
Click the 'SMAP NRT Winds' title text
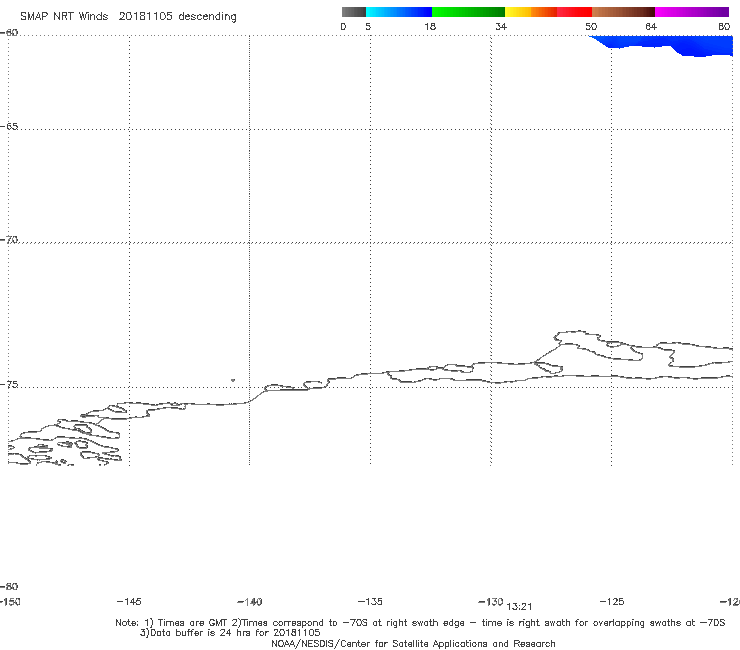click(64, 17)
